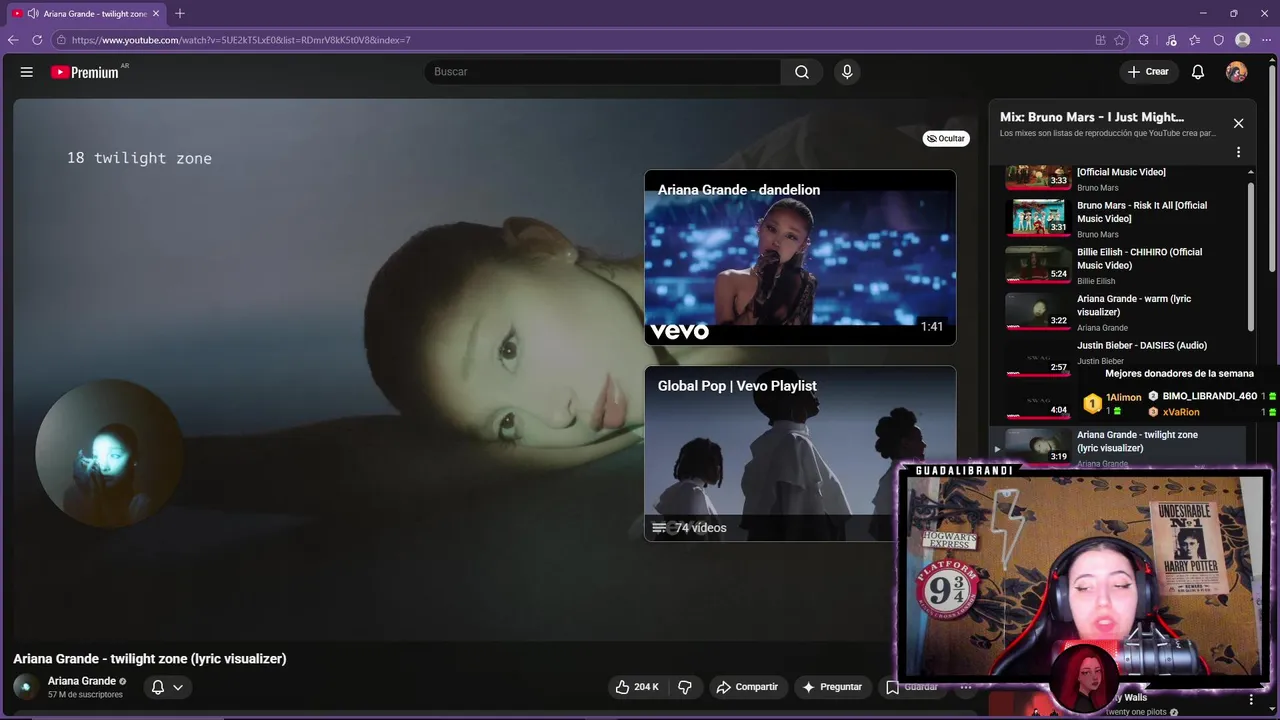
Task: Click the playlist panel scrollbar
Action: (1250, 255)
